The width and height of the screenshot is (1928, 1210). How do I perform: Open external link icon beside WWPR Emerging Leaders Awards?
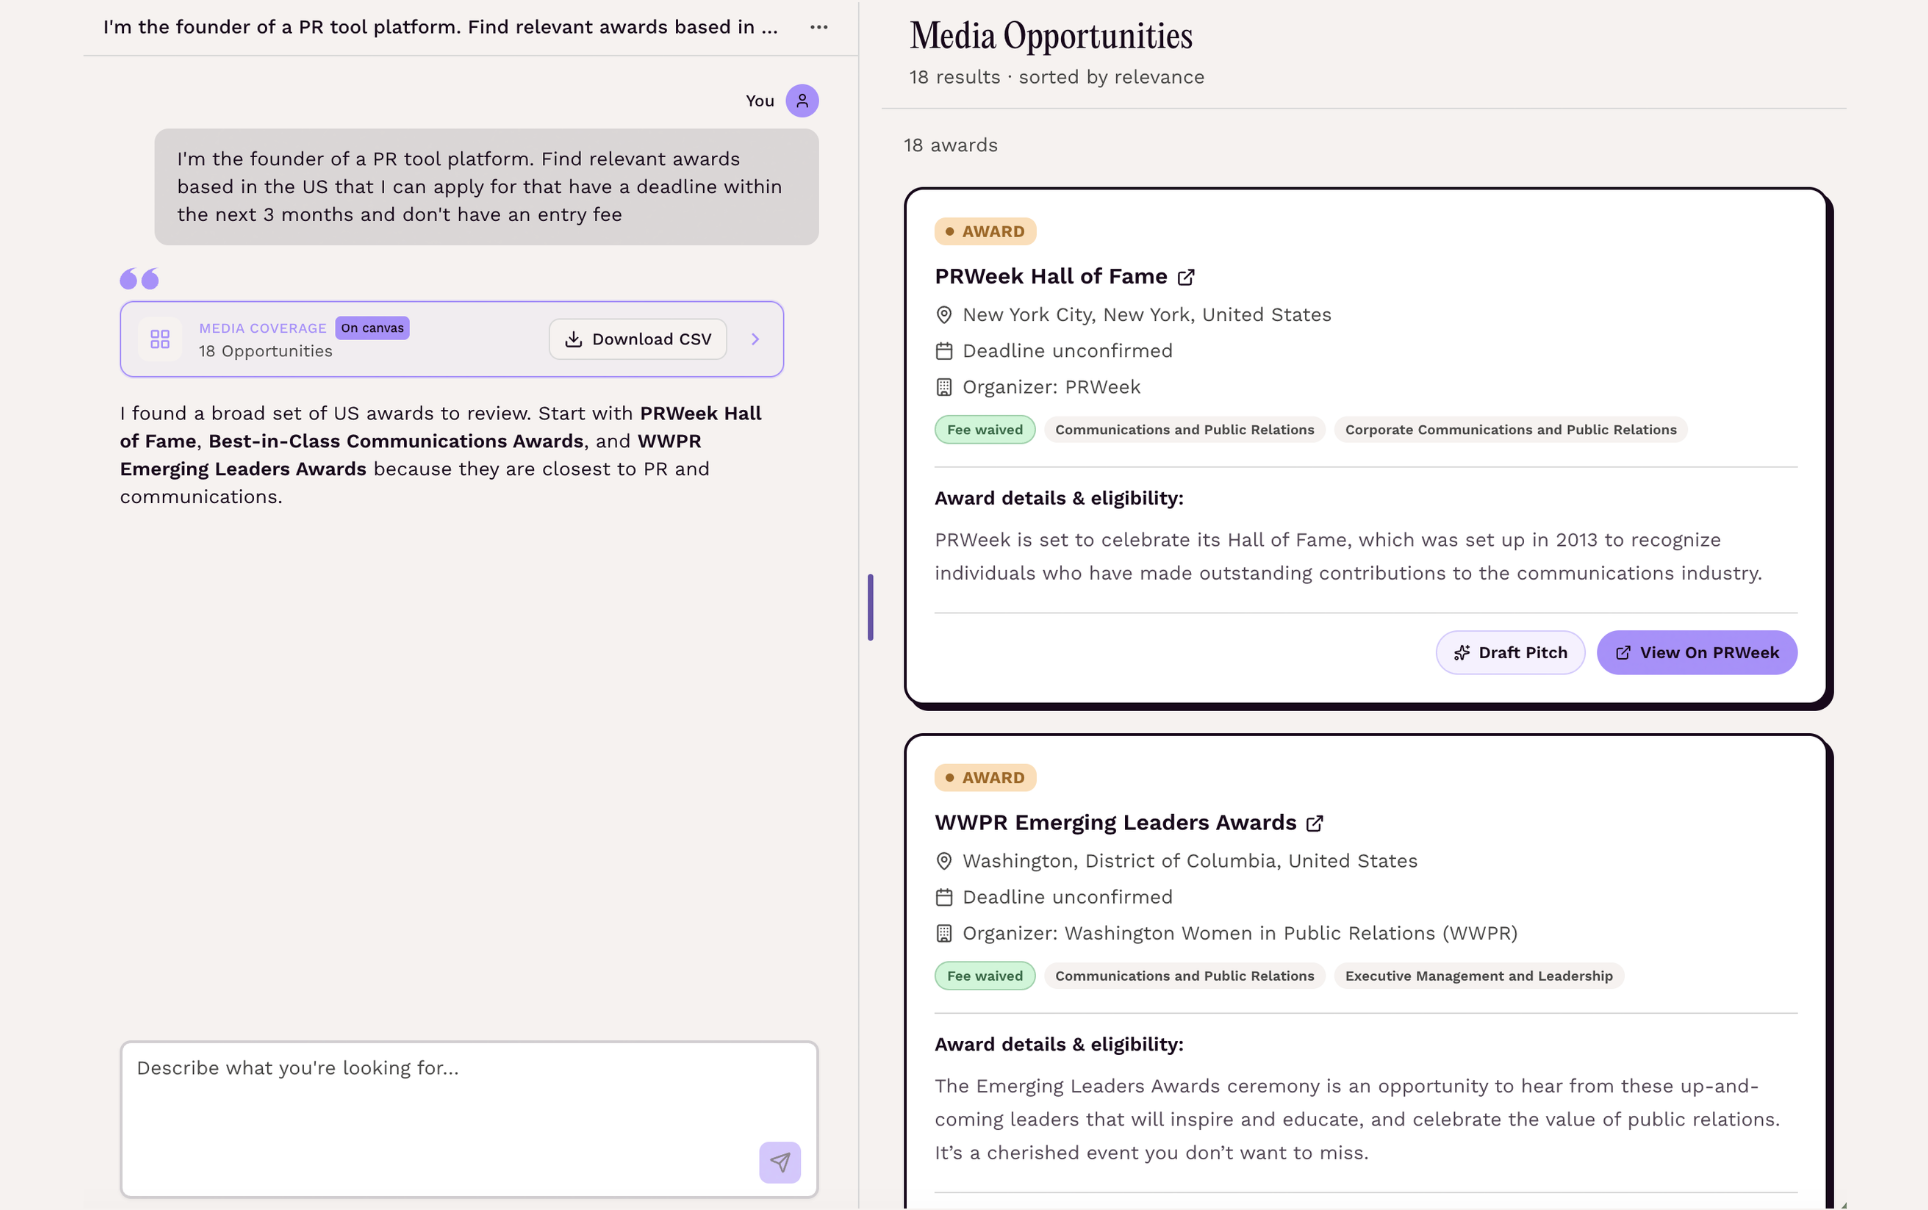(x=1315, y=823)
